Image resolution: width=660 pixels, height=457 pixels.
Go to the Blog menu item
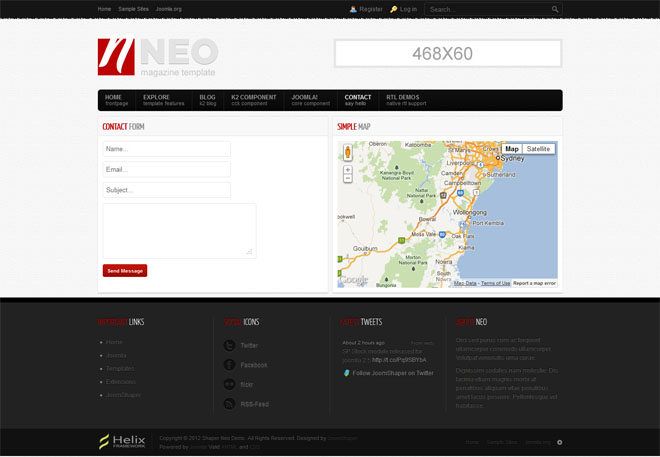(x=207, y=100)
